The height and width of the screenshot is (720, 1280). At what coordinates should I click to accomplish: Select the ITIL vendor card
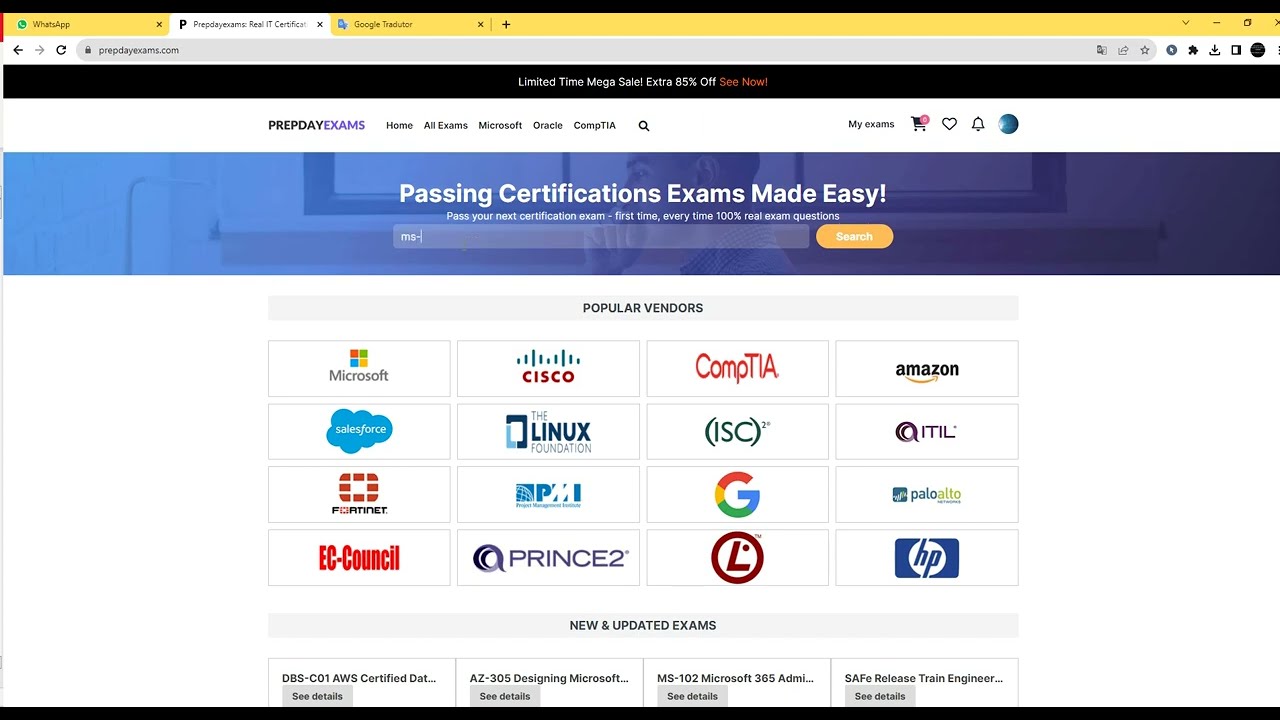[927, 431]
